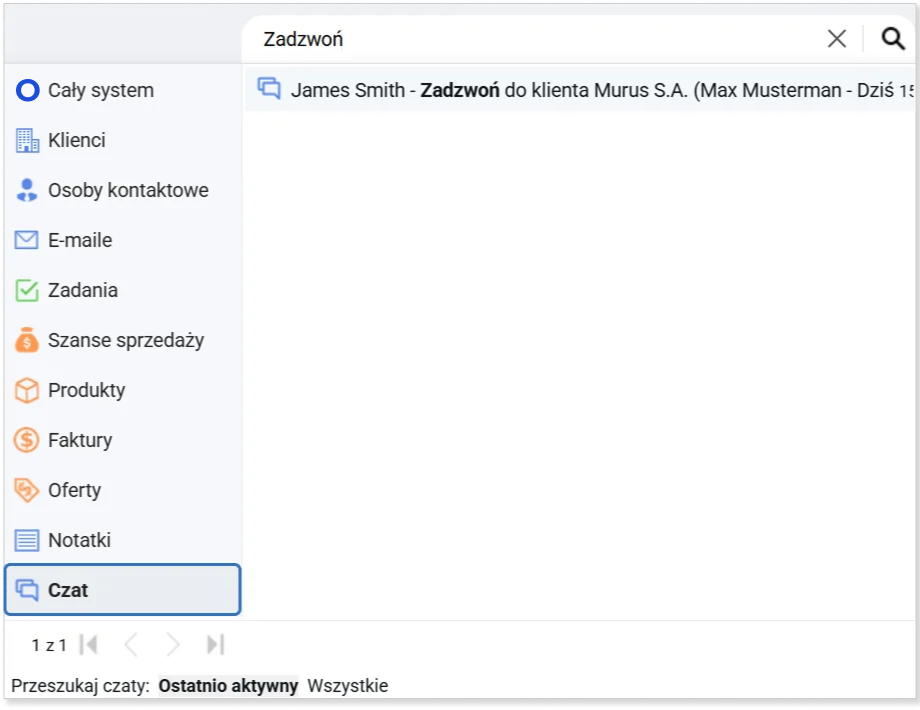
Task: Click the Oferty tag icon
Action: (27, 491)
